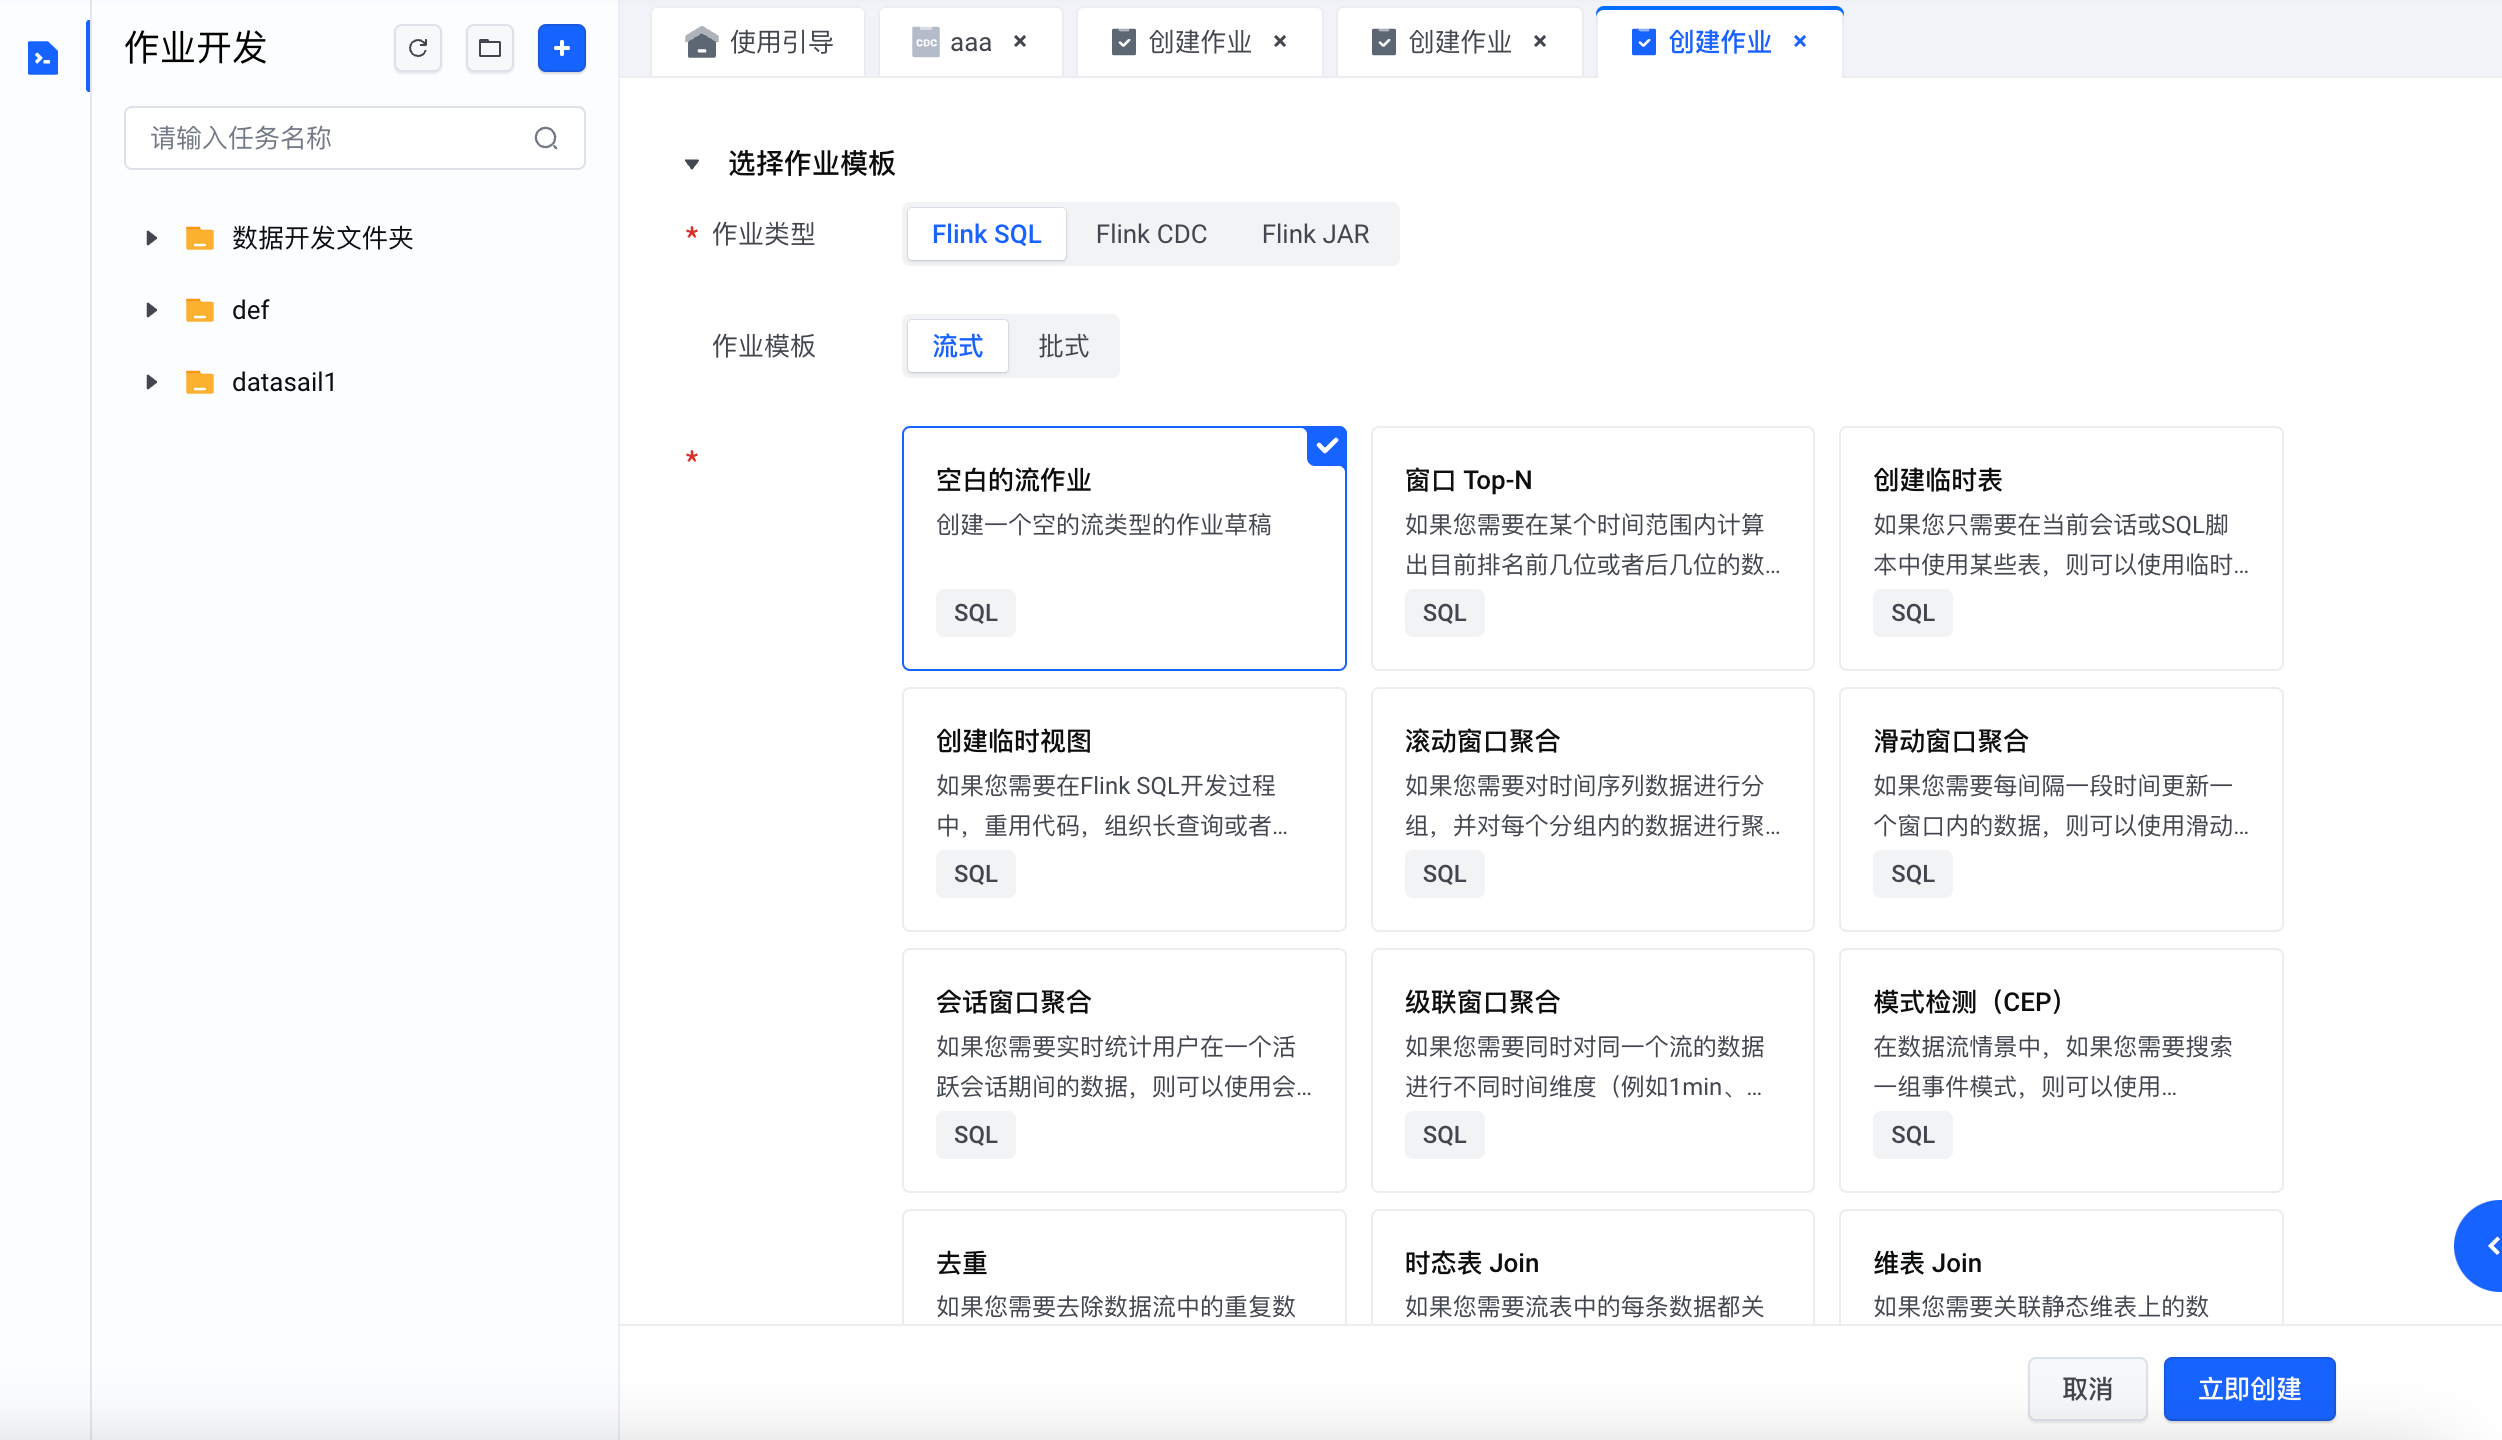
Task: Expand the datasail1 folder node
Action: pos(151,382)
